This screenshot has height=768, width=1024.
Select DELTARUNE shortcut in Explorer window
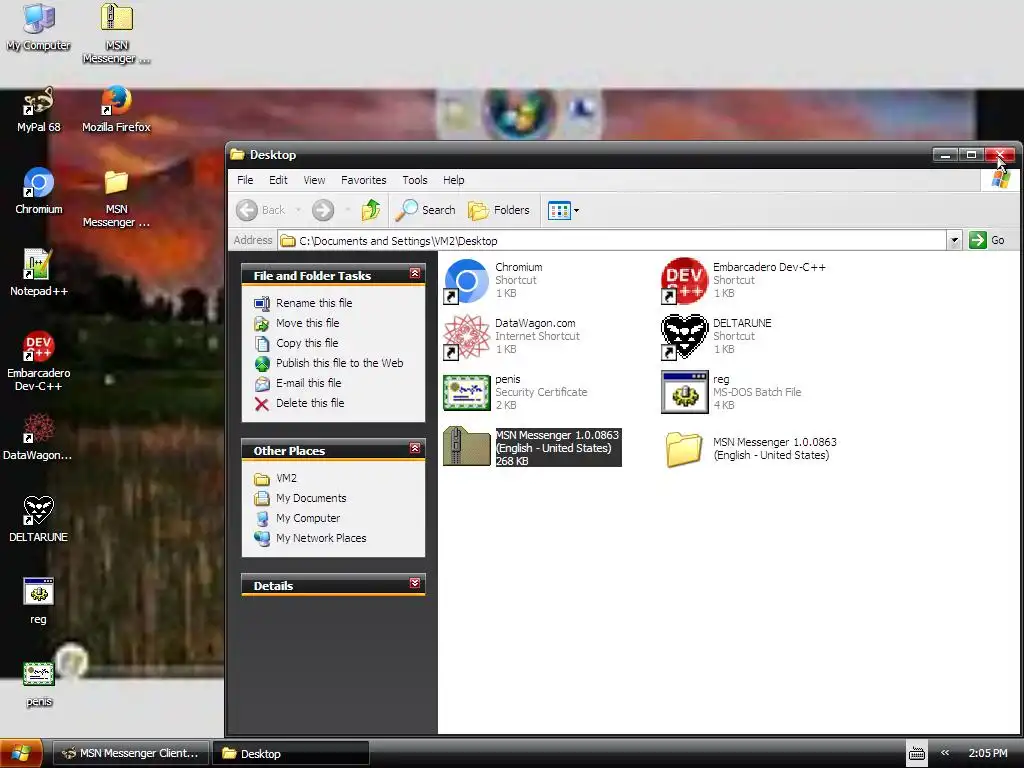[x=716, y=336]
